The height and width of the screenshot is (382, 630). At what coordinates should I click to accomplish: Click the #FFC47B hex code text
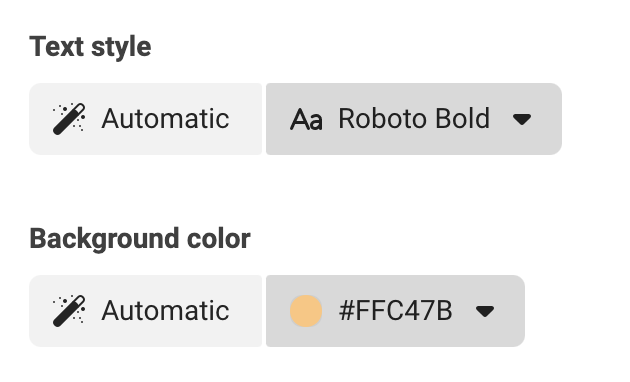(x=396, y=311)
